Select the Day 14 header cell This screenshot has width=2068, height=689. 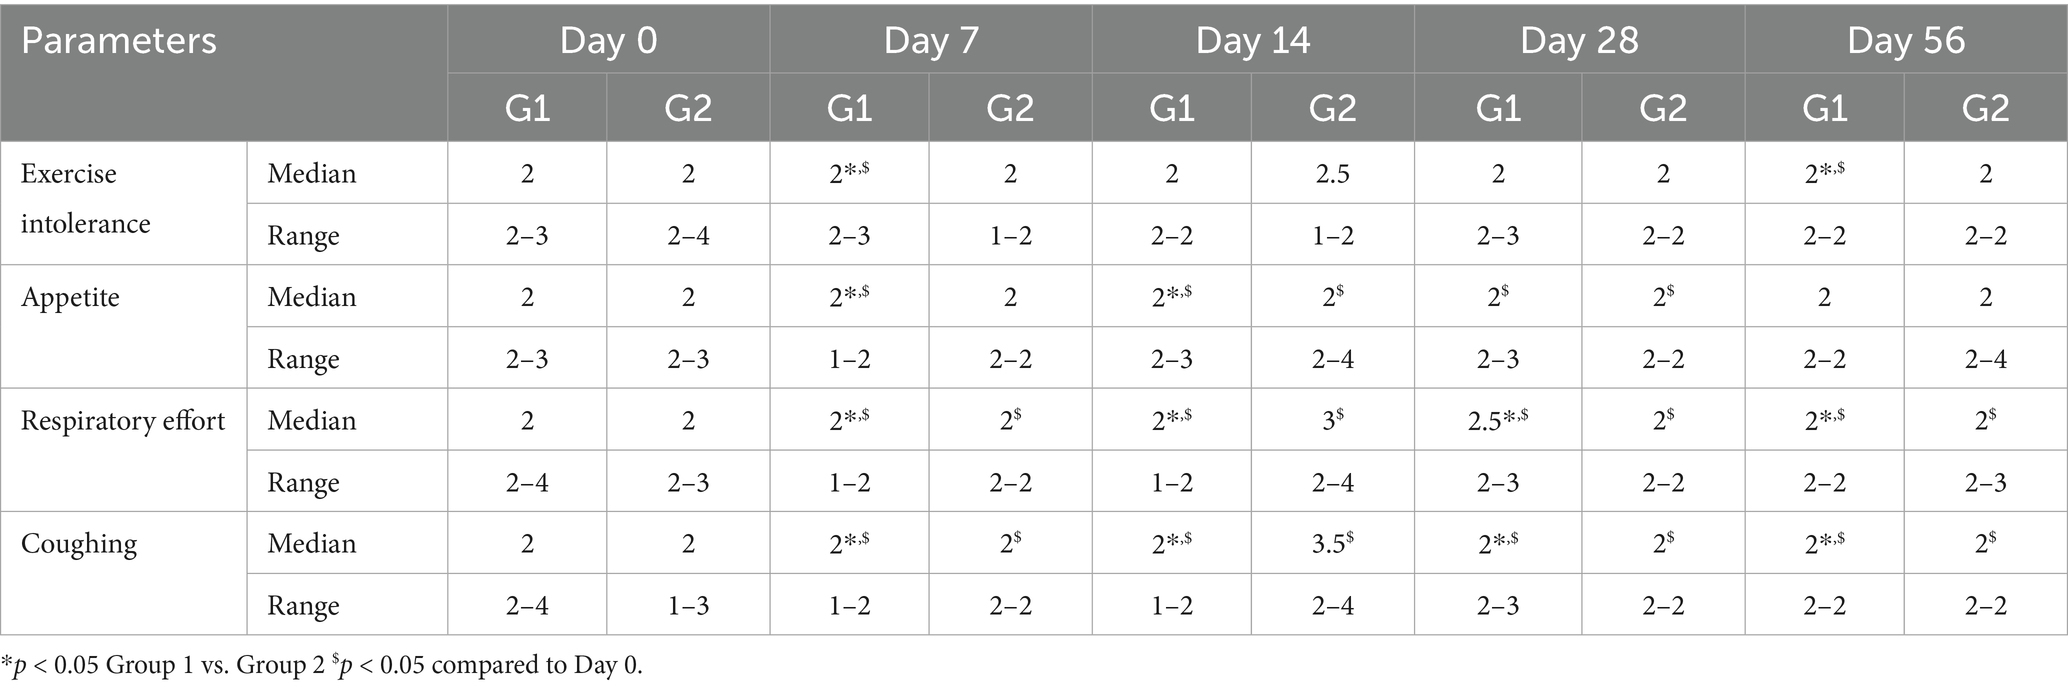(x=1252, y=40)
